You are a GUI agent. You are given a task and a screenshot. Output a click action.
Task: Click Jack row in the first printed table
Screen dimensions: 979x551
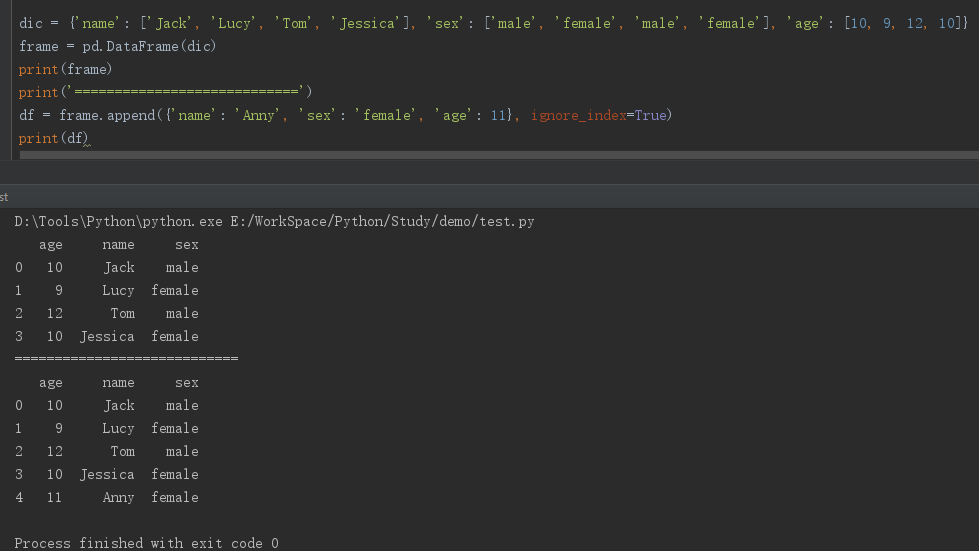(107, 267)
